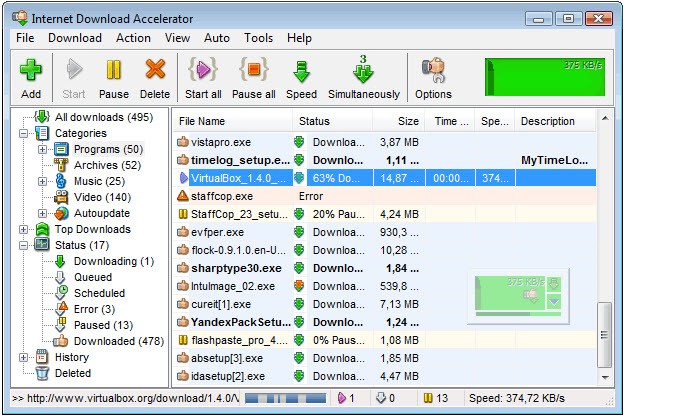
Task: Open the View menu
Action: 177,38
